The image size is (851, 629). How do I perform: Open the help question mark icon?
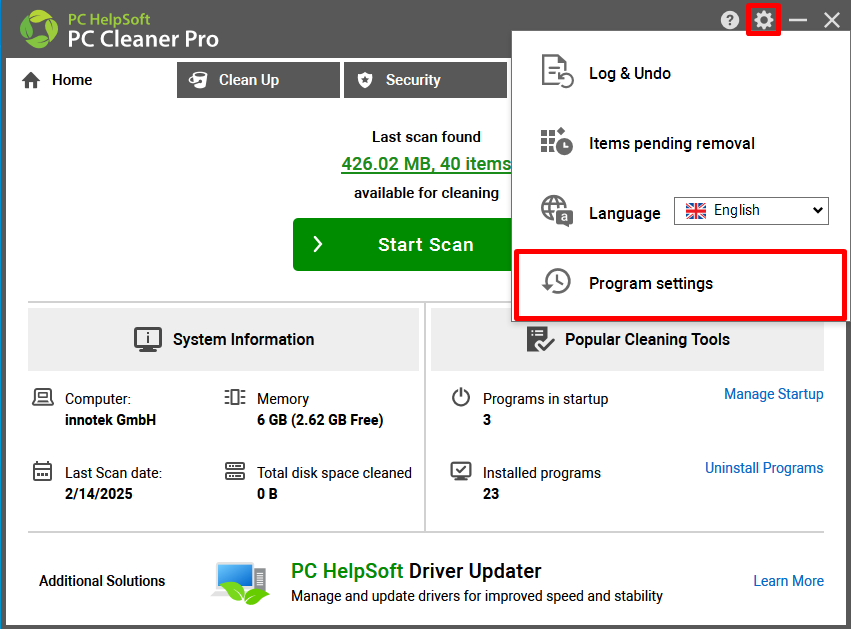click(x=730, y=20)
